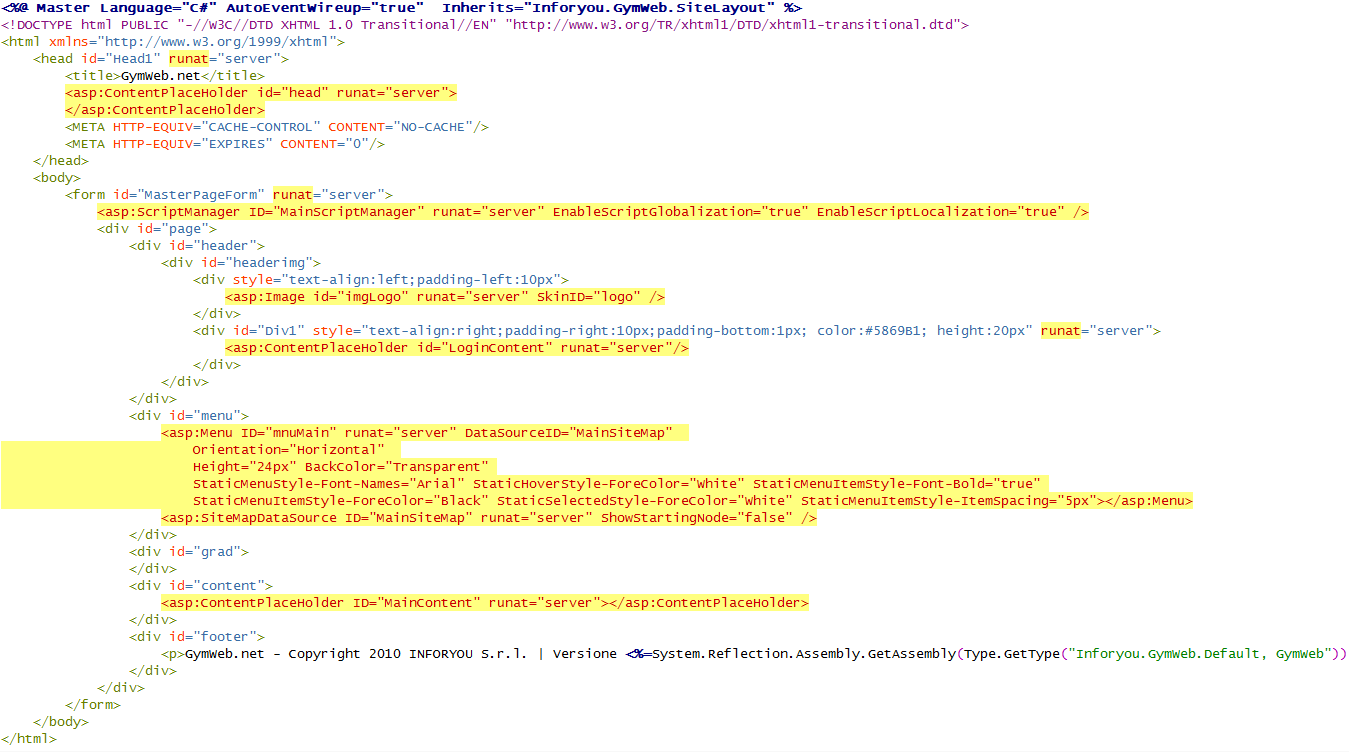
Task: Click the div id="grad" tag
Action: pyautogui.click(x=189, y=551)
